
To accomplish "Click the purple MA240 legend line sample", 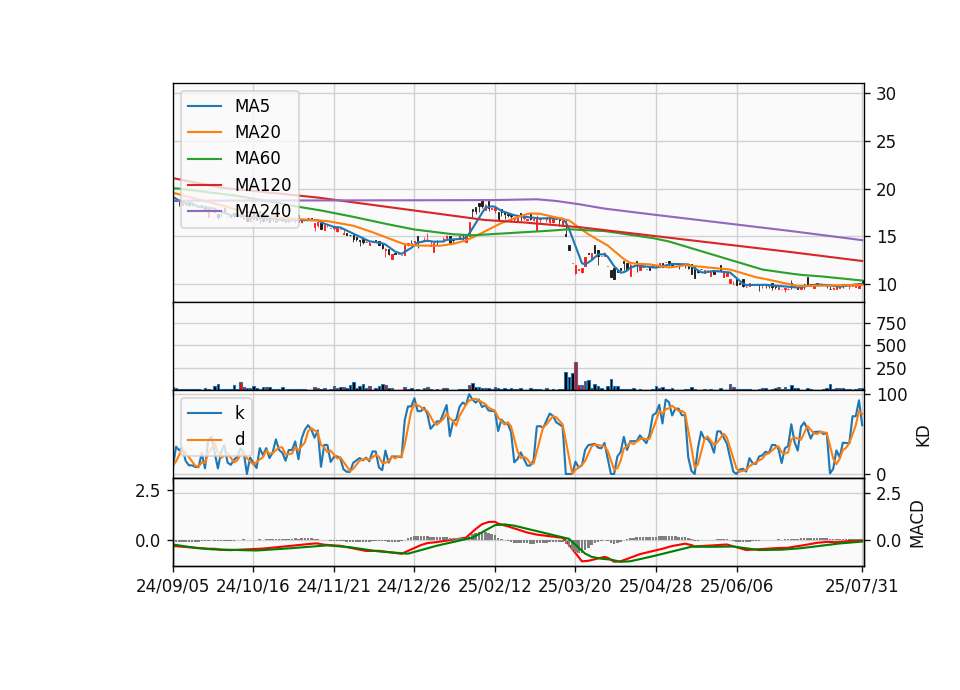I will 204,211.
